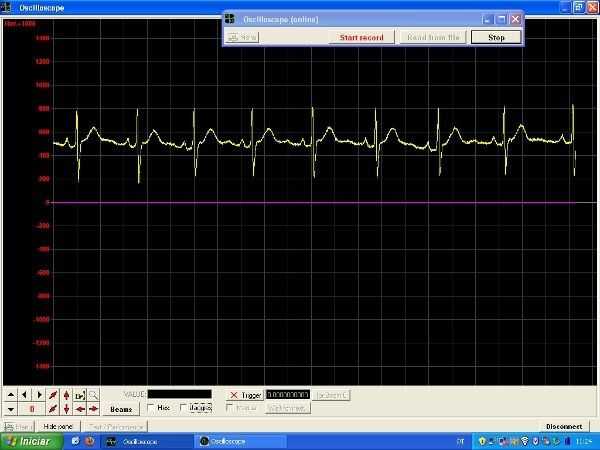Click the first quick launch icon in taskbar
The width and height of the screenshot is (600, 450).
pyautogui.click(x=75, y=441)
